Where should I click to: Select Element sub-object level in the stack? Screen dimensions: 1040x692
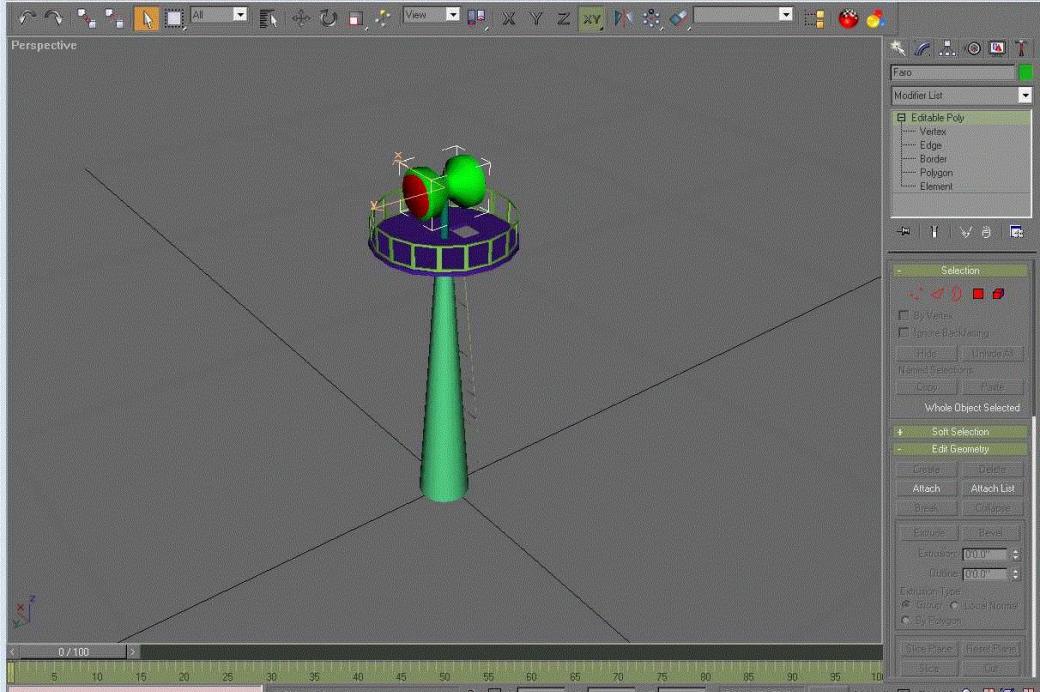936,186
